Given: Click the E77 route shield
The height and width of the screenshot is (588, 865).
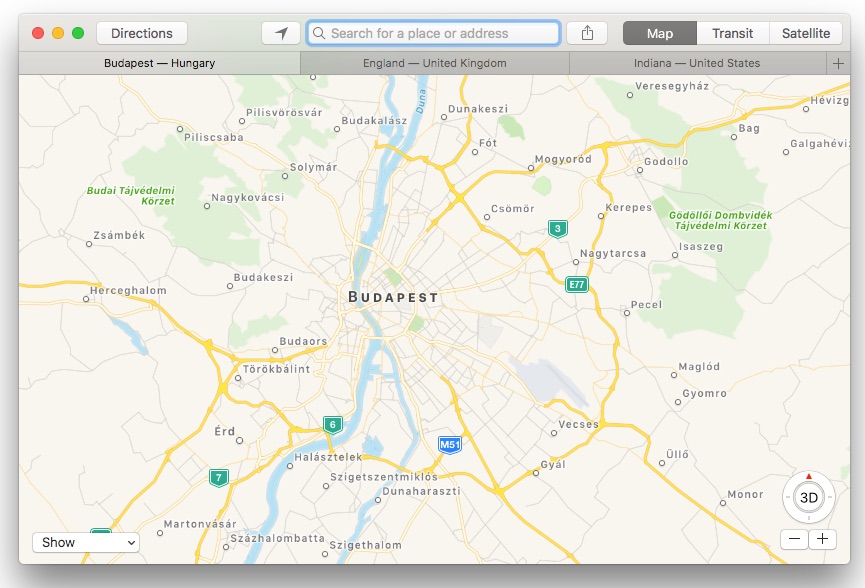Looking at the screenshot, I should tap(576, 284).
